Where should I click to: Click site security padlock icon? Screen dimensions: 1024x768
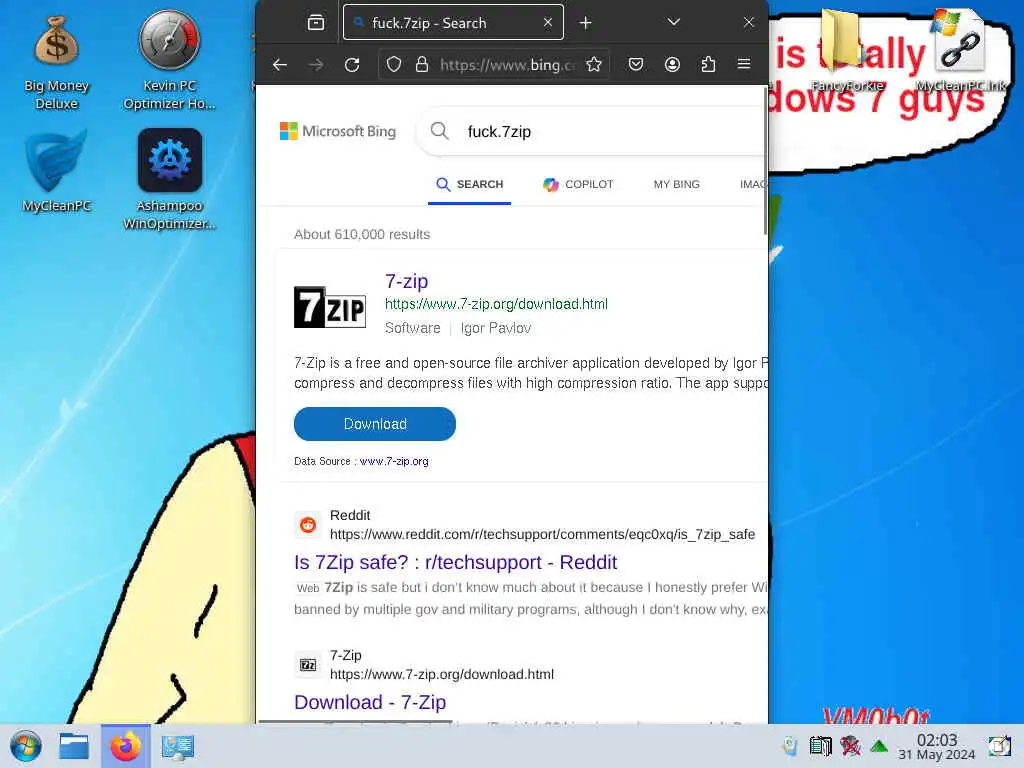coord(422,64)
